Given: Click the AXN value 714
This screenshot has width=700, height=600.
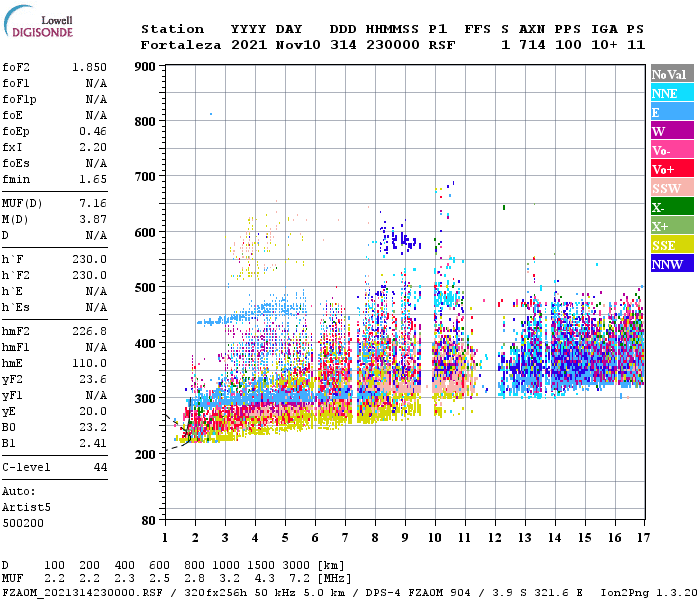Looking at the screenshot, I should pos(532,45).
